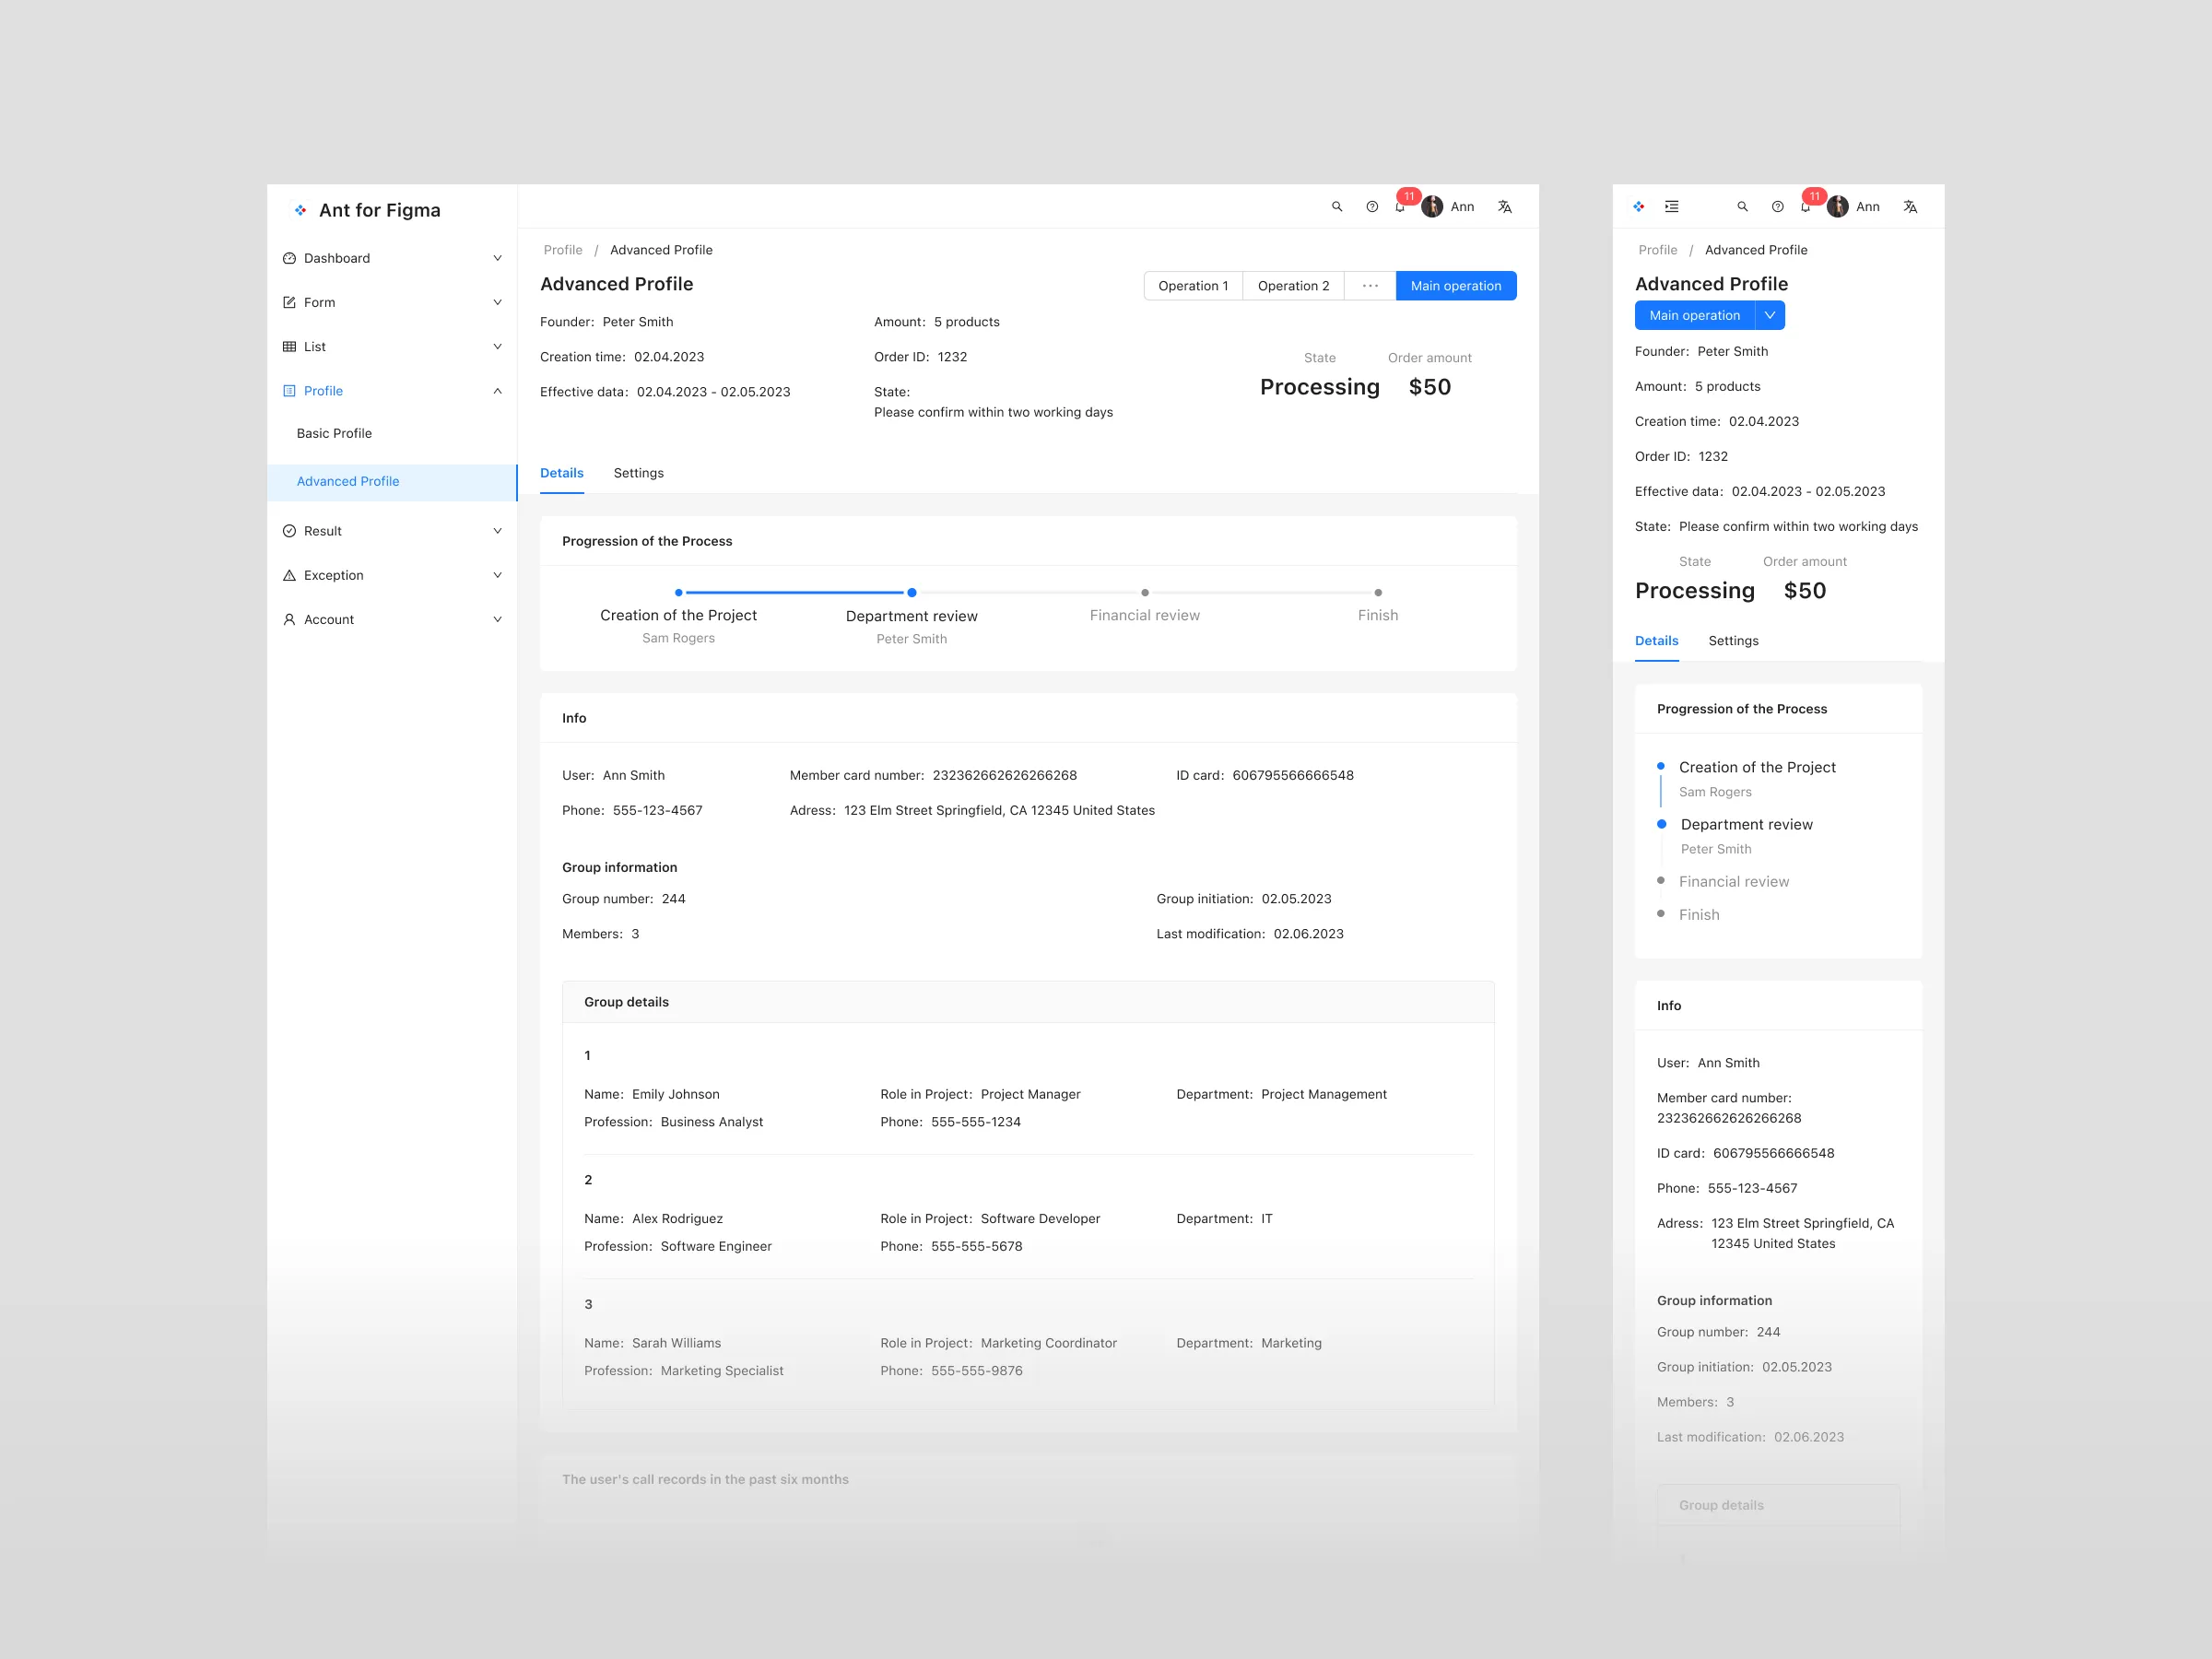
Task: Click the menu collapse icon in mobile header
Action: [x=1671, y=206]
